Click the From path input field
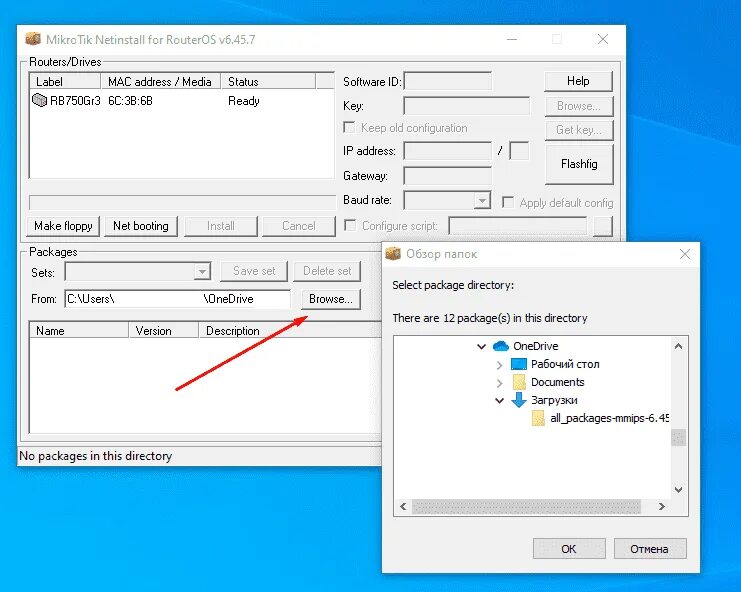 (x=178, y=299)
